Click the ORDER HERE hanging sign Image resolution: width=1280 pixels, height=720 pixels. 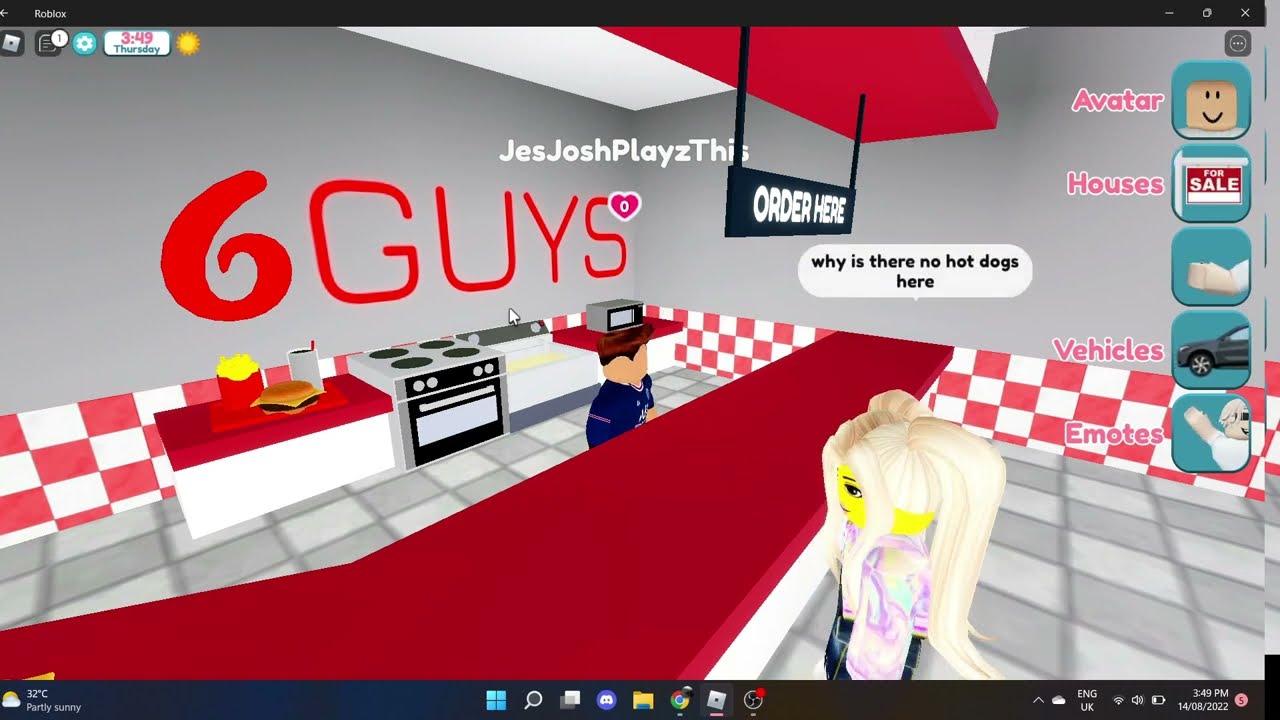[790, 203]
